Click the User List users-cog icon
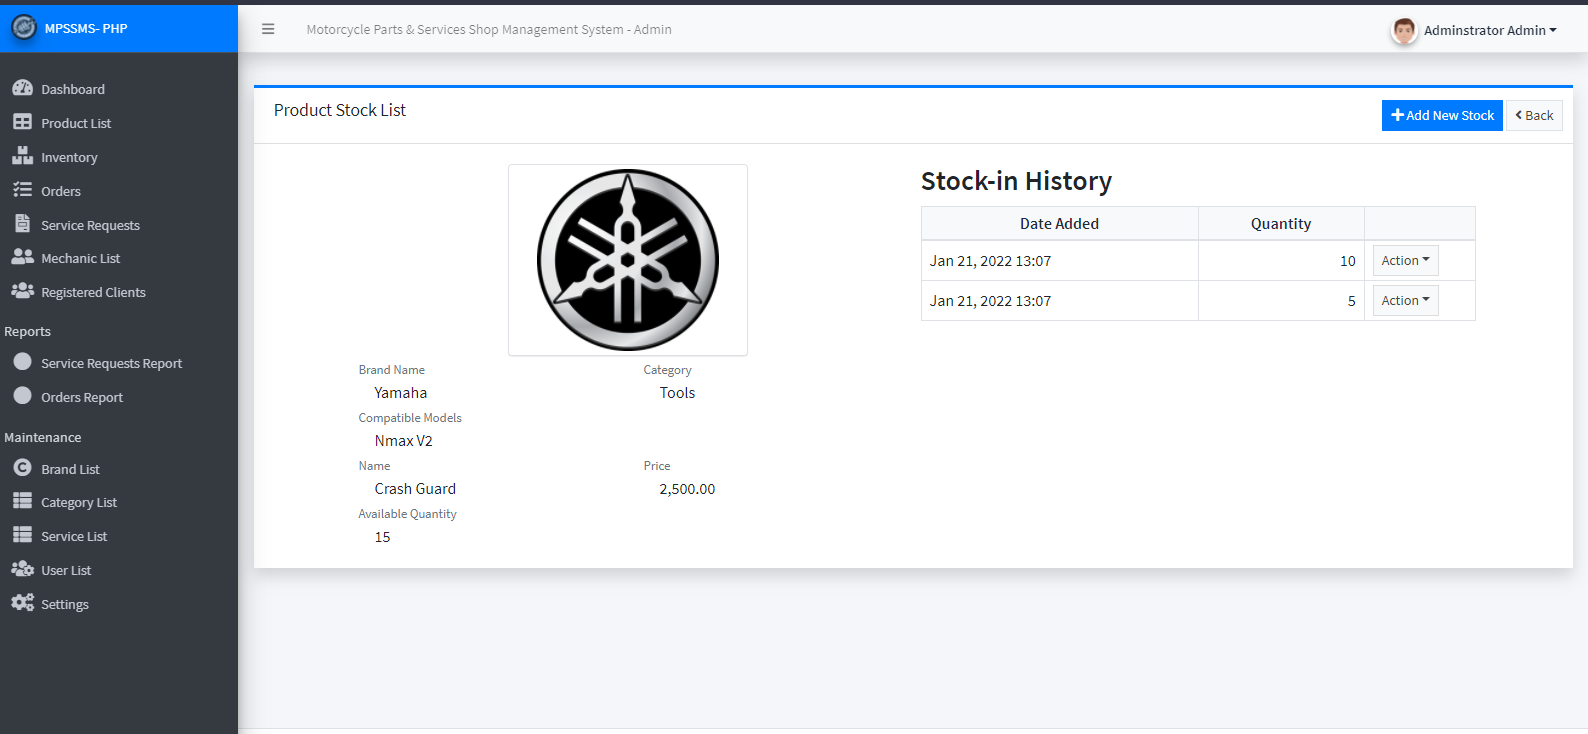This screenshot has height=734, width=1588. click(22, 569)
